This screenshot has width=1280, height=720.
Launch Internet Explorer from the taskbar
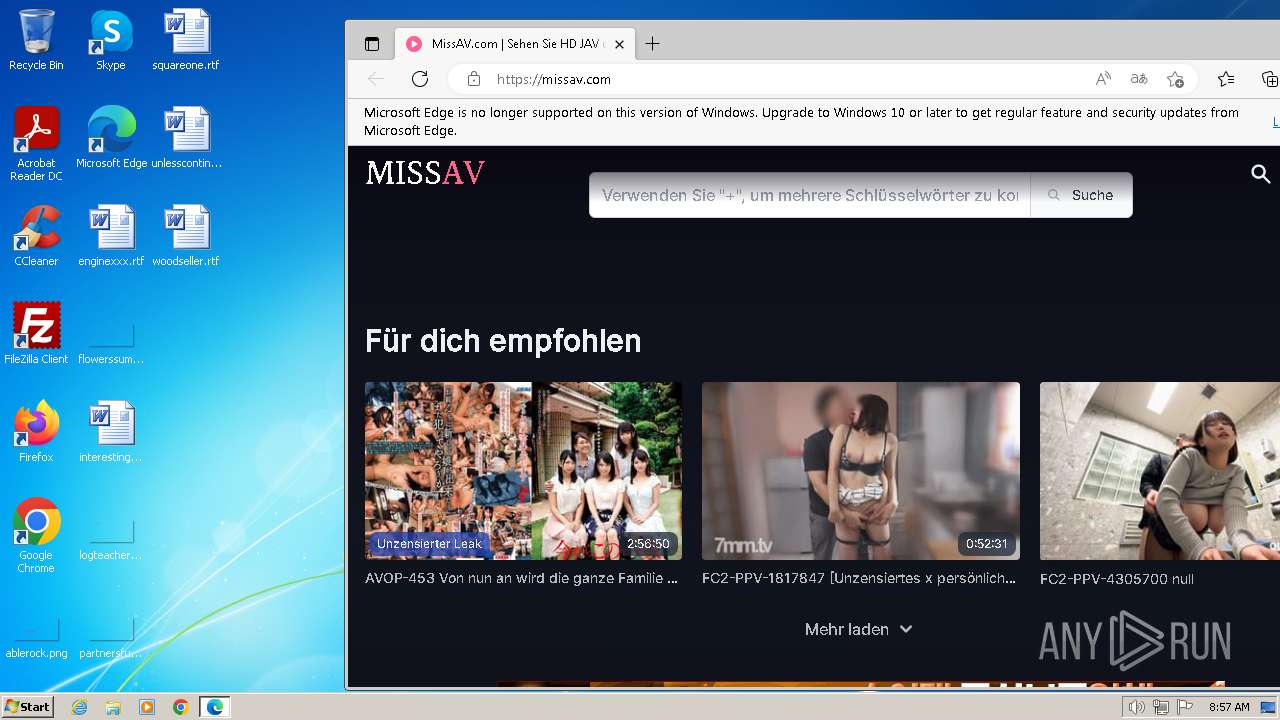click(79, 707)
